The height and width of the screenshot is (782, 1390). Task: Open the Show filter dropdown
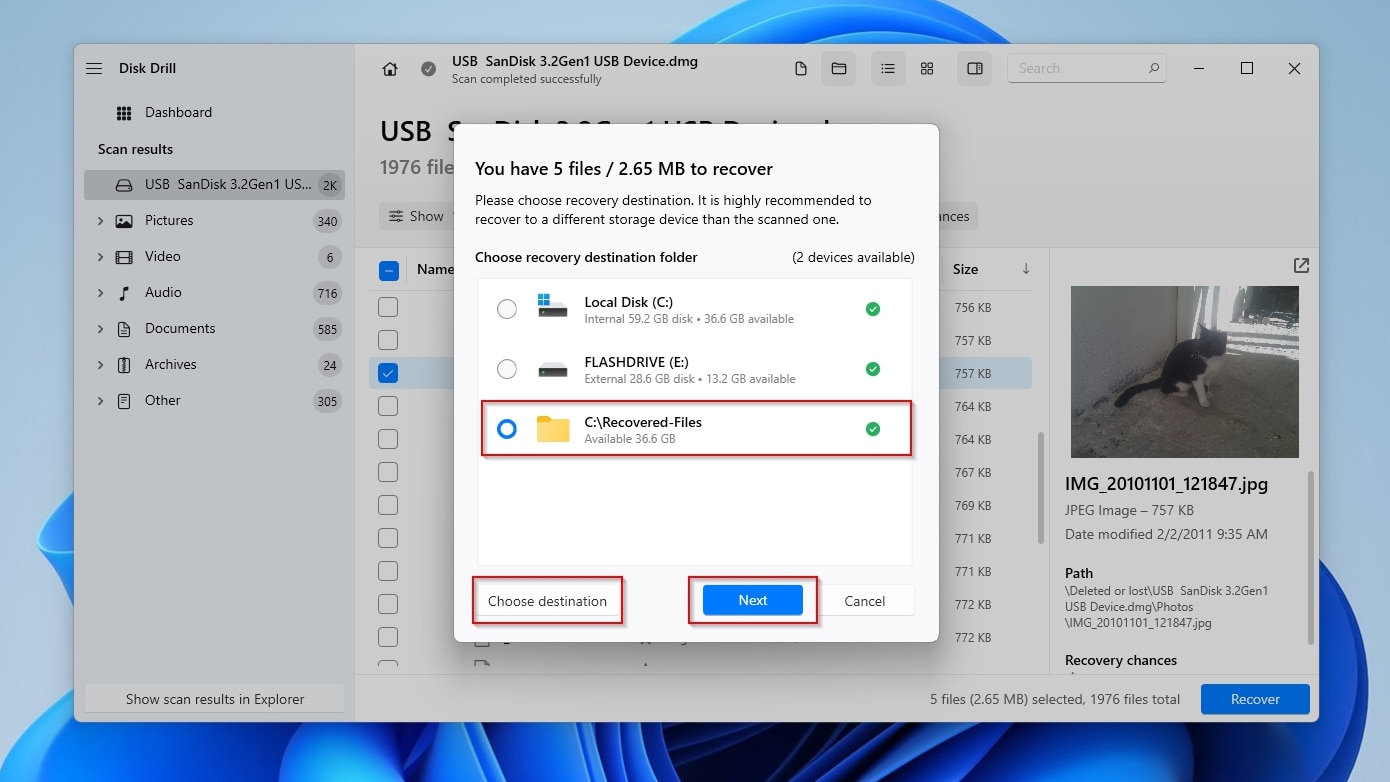coord(417,216)
